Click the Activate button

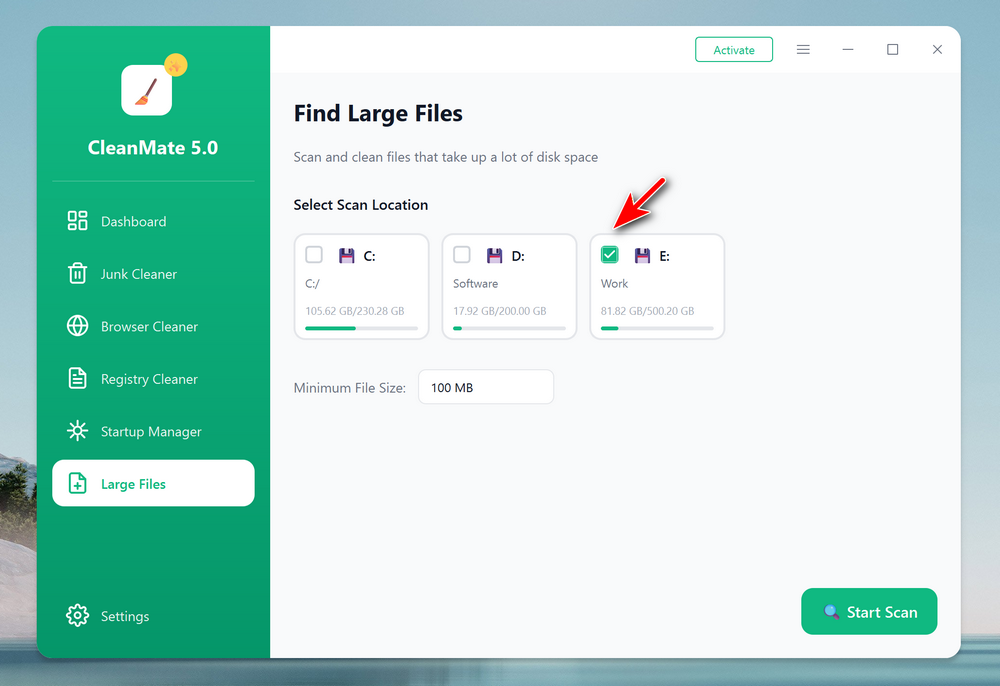click(x=734, y=50)
